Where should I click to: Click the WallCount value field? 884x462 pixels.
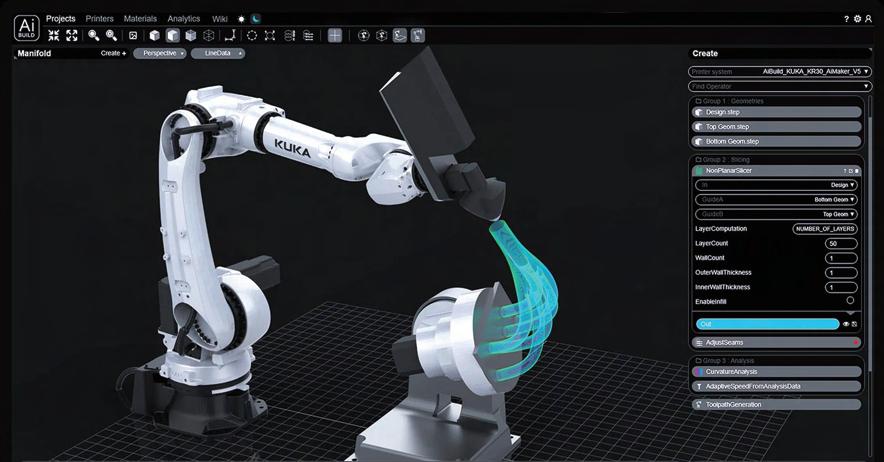click(x=841, y=258)
